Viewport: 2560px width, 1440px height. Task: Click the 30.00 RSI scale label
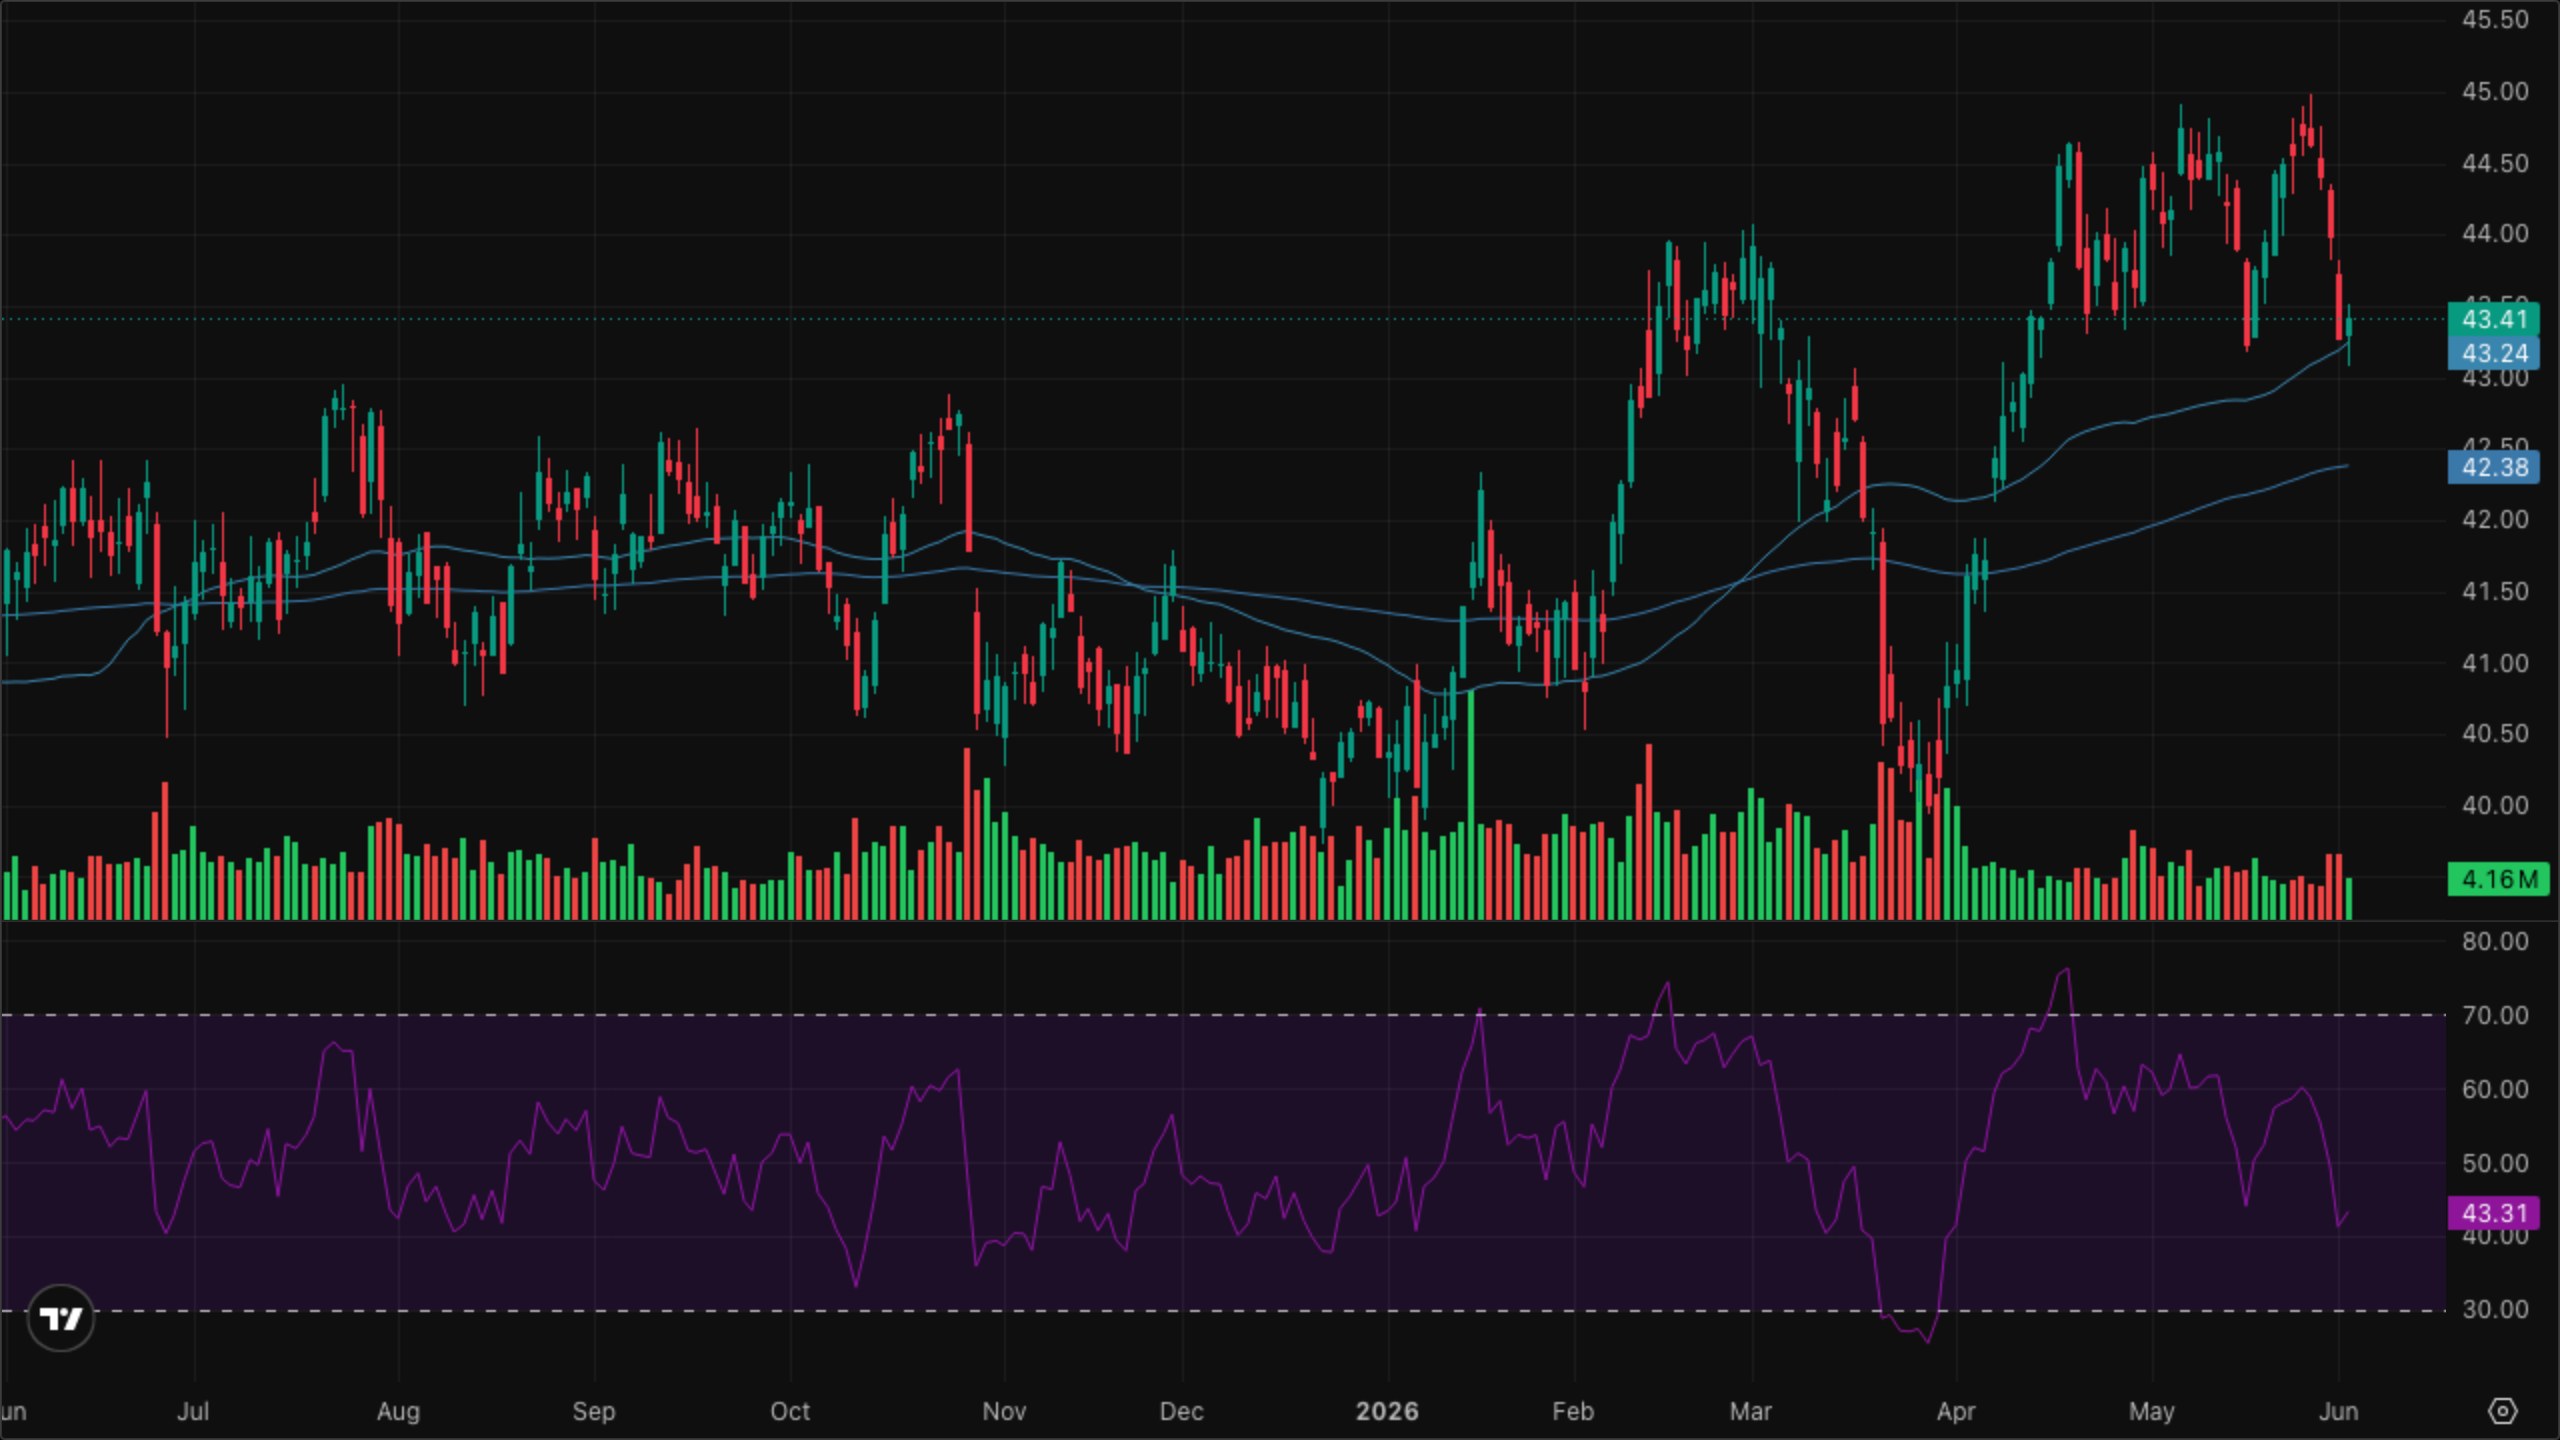pos(2494,1309)
